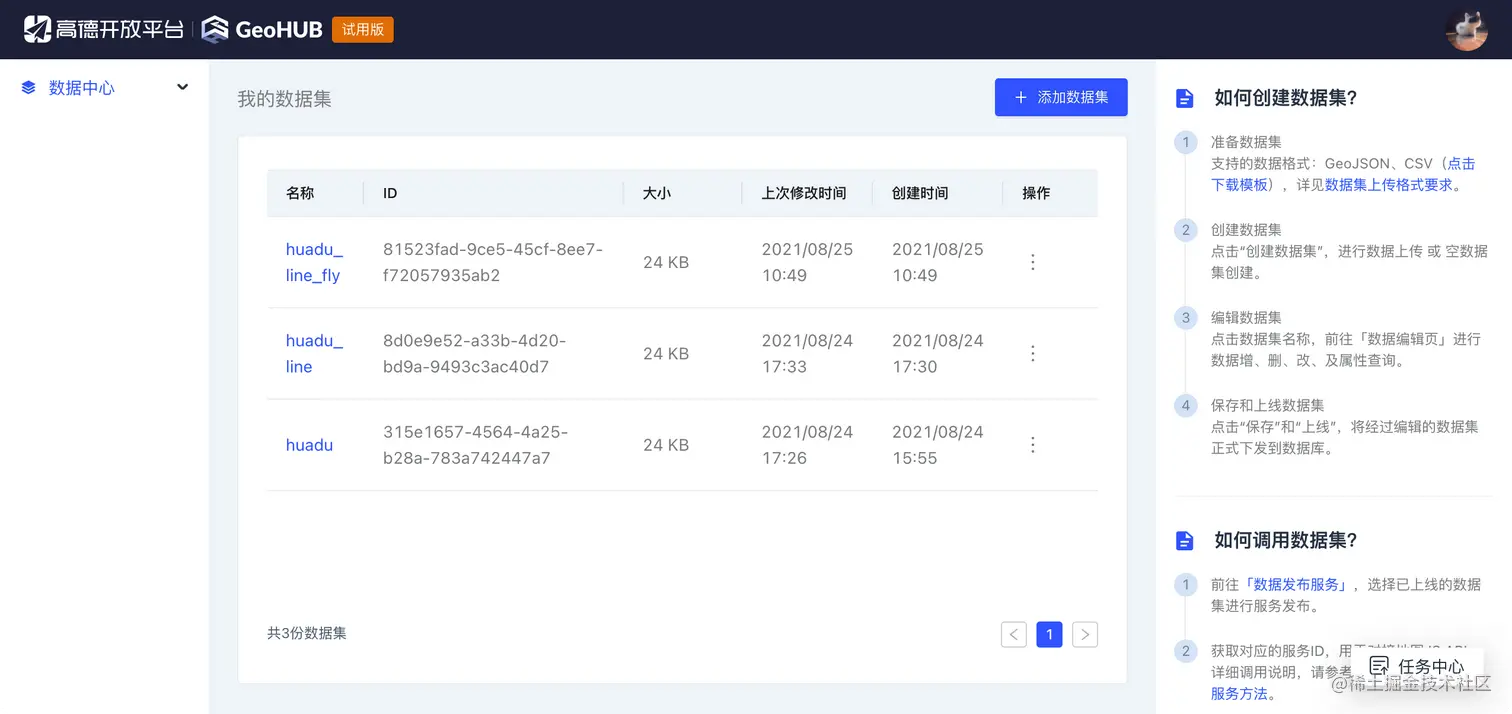Image resolution: width=1512 pixels, height=714 pixels.
Task: Click ID 315e1657-4564-4a25-b28a-783a742447a7
Action: pos(475,445)
